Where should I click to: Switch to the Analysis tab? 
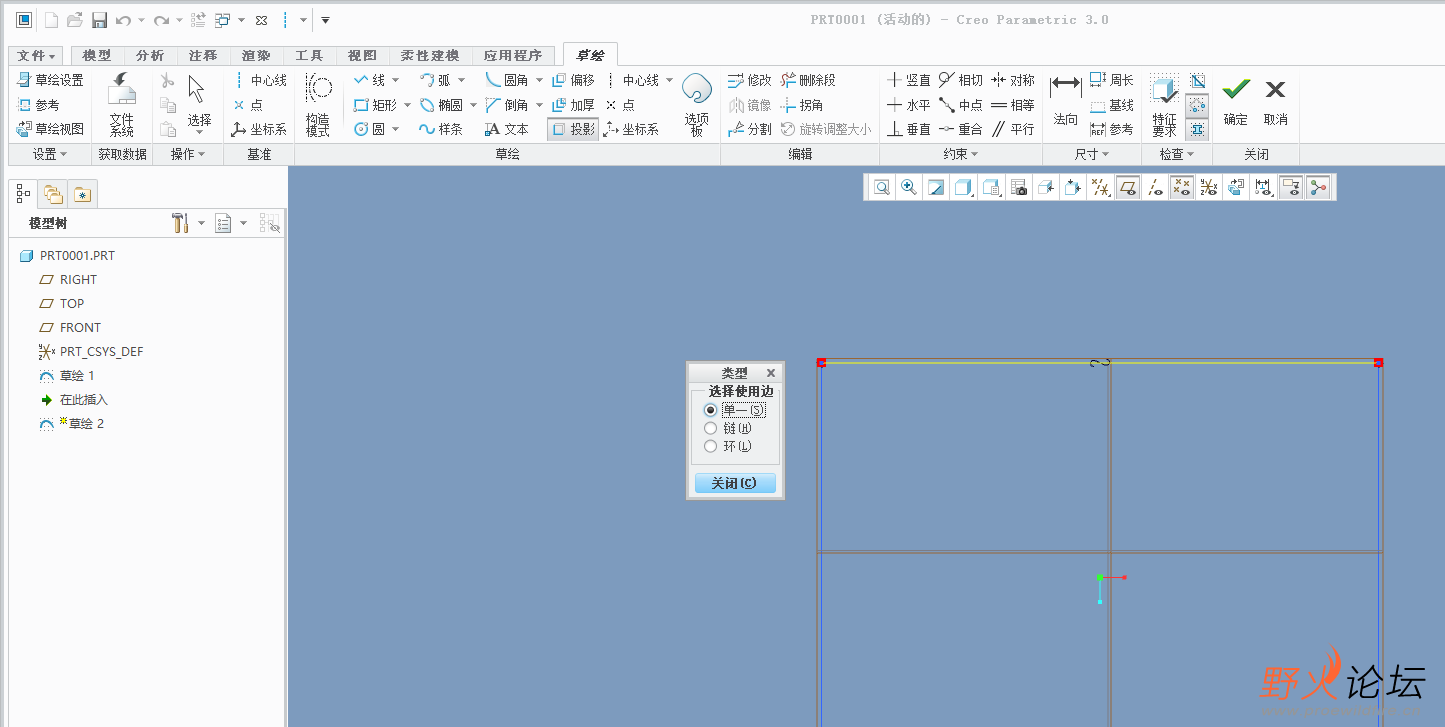tap(150, 56)
